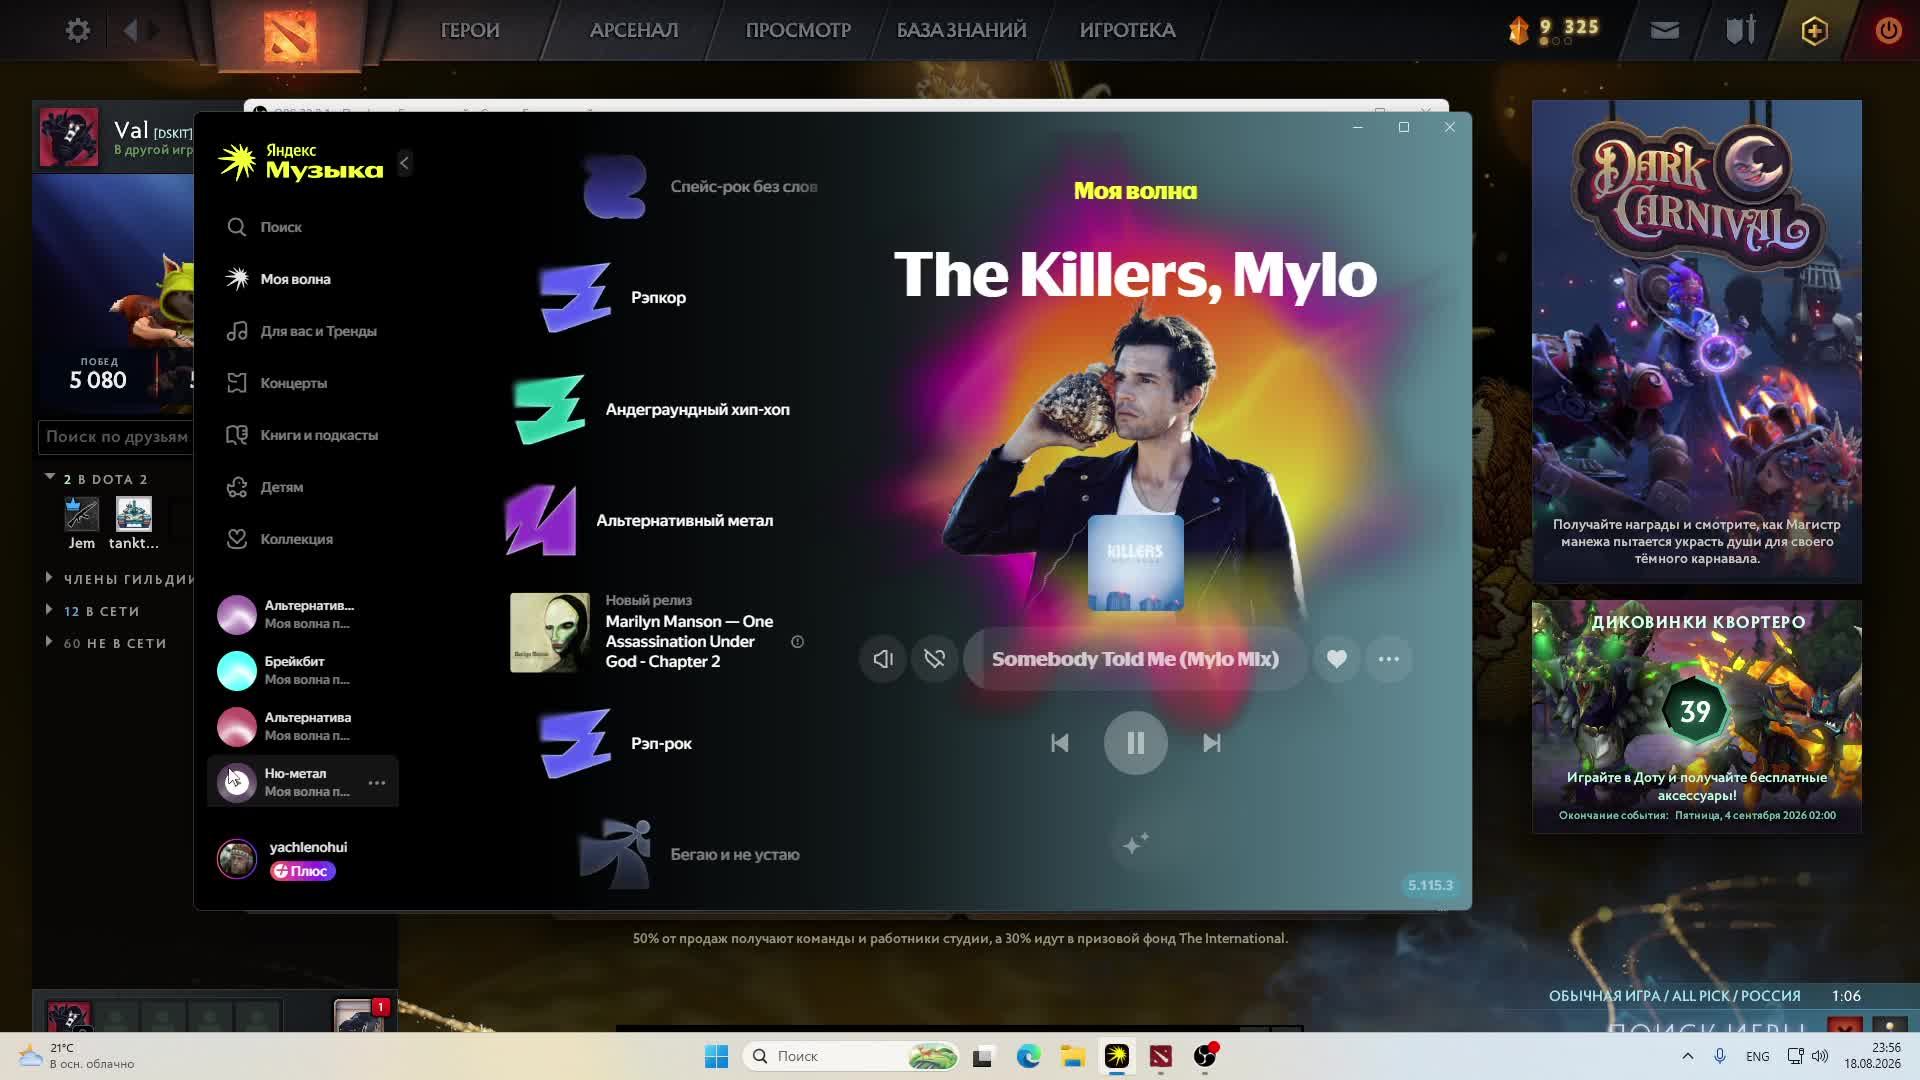Skip to next track

pyautogui.click(x=1212, y=743)
